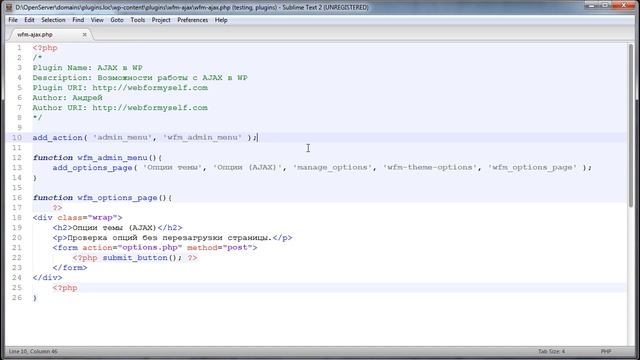640x360 pixels.
Task: Click the method="post" attribute
Action: pyautogui.click(x=220, y=248)
